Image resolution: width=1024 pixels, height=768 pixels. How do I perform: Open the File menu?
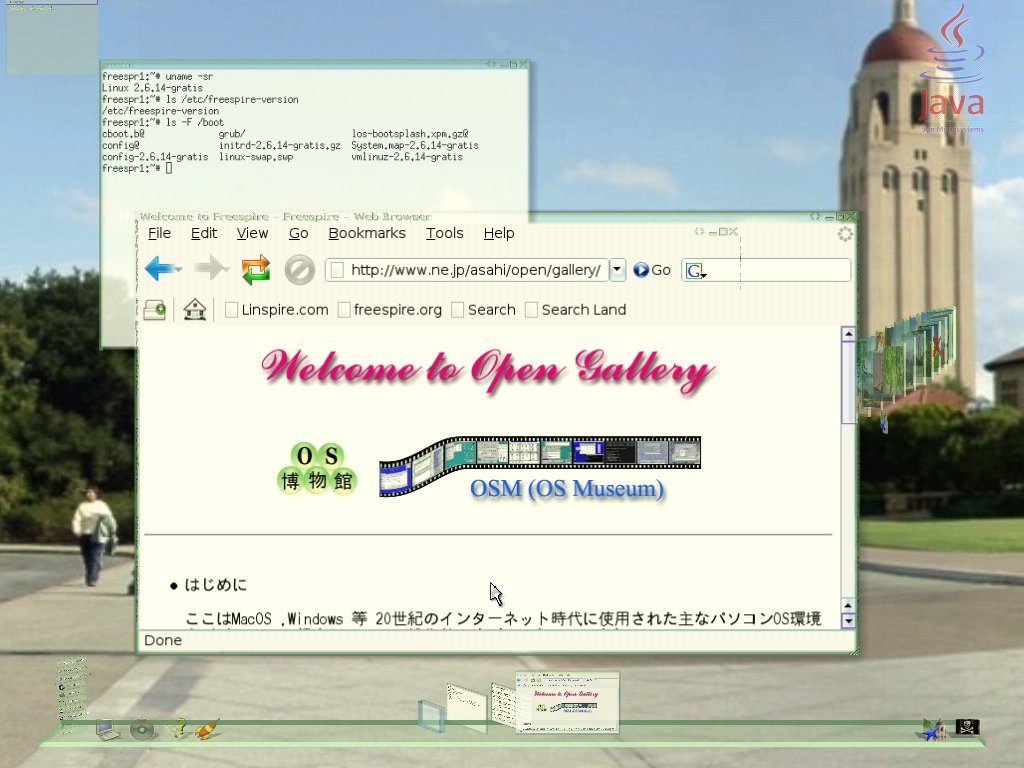click(x=159, y=233)
